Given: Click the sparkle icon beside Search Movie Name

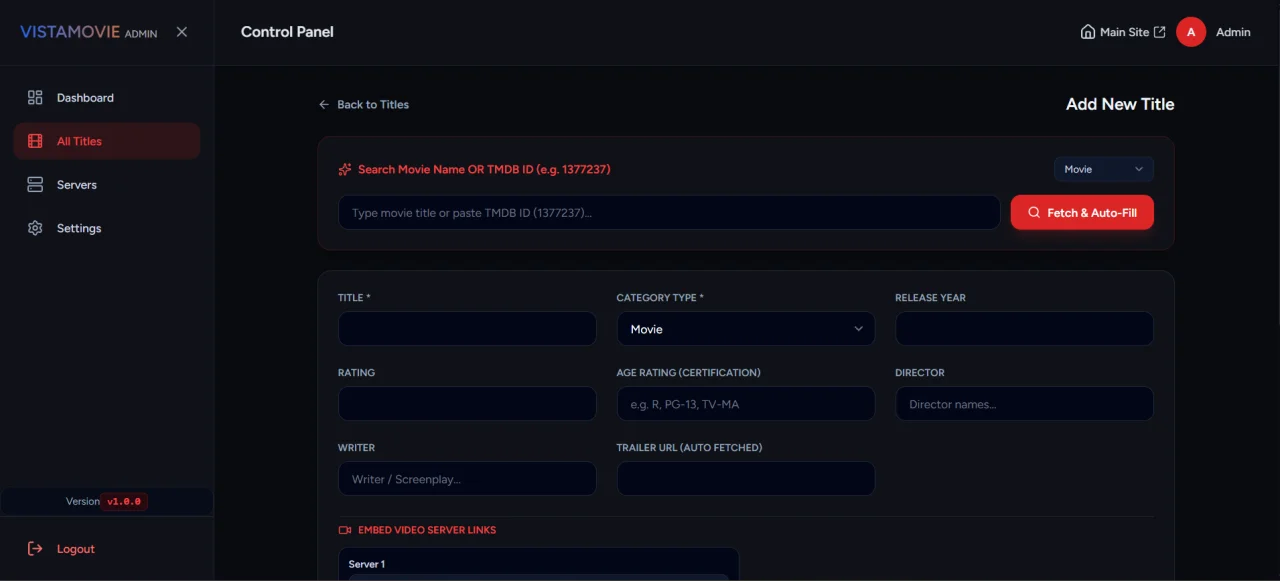Looking at the screenshot, I should (x=345, y=169).
